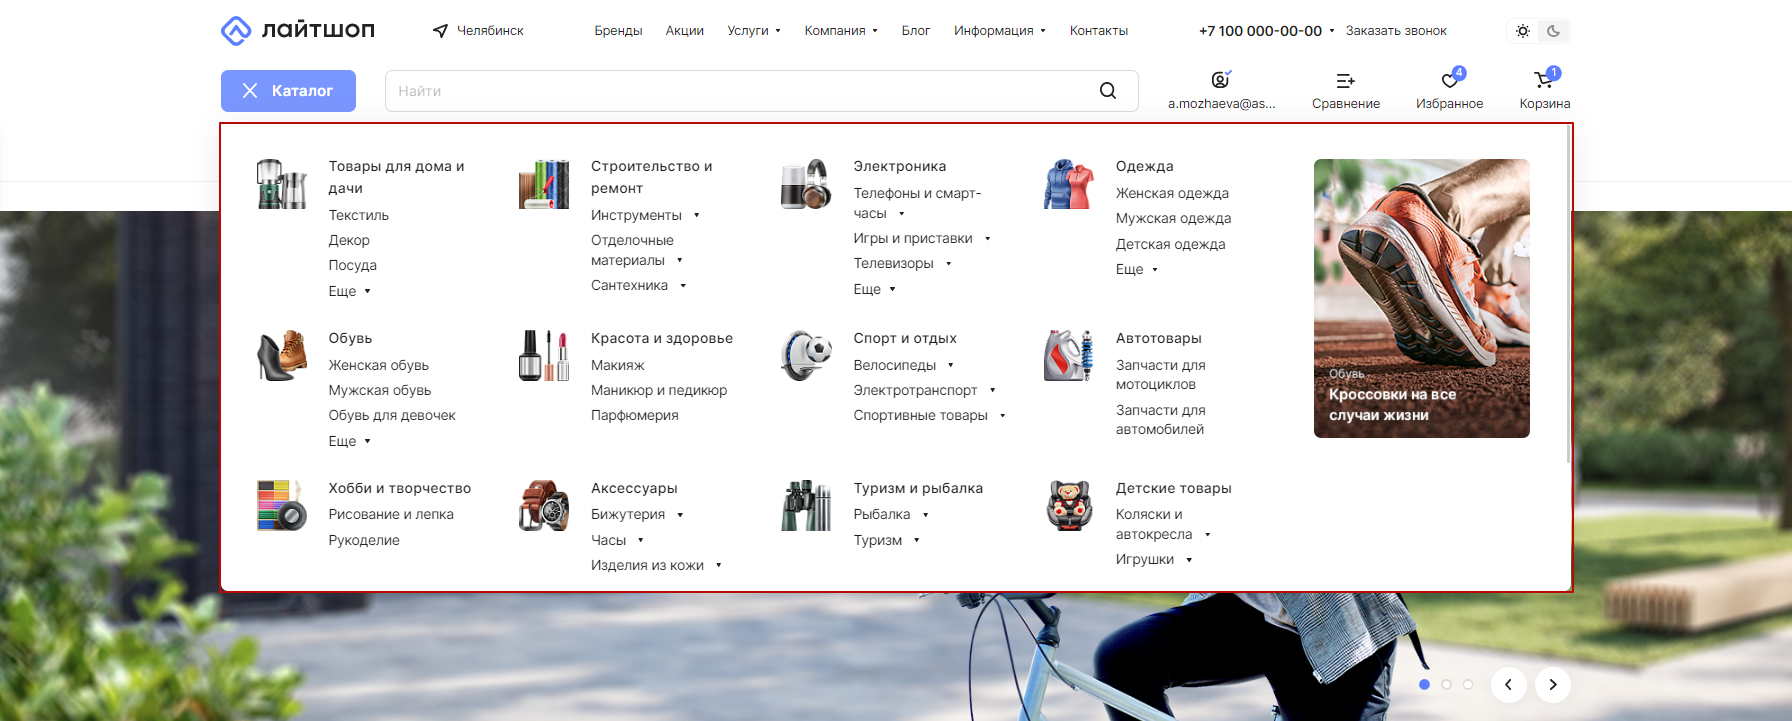Open the Блог menu item

[916, 31]
